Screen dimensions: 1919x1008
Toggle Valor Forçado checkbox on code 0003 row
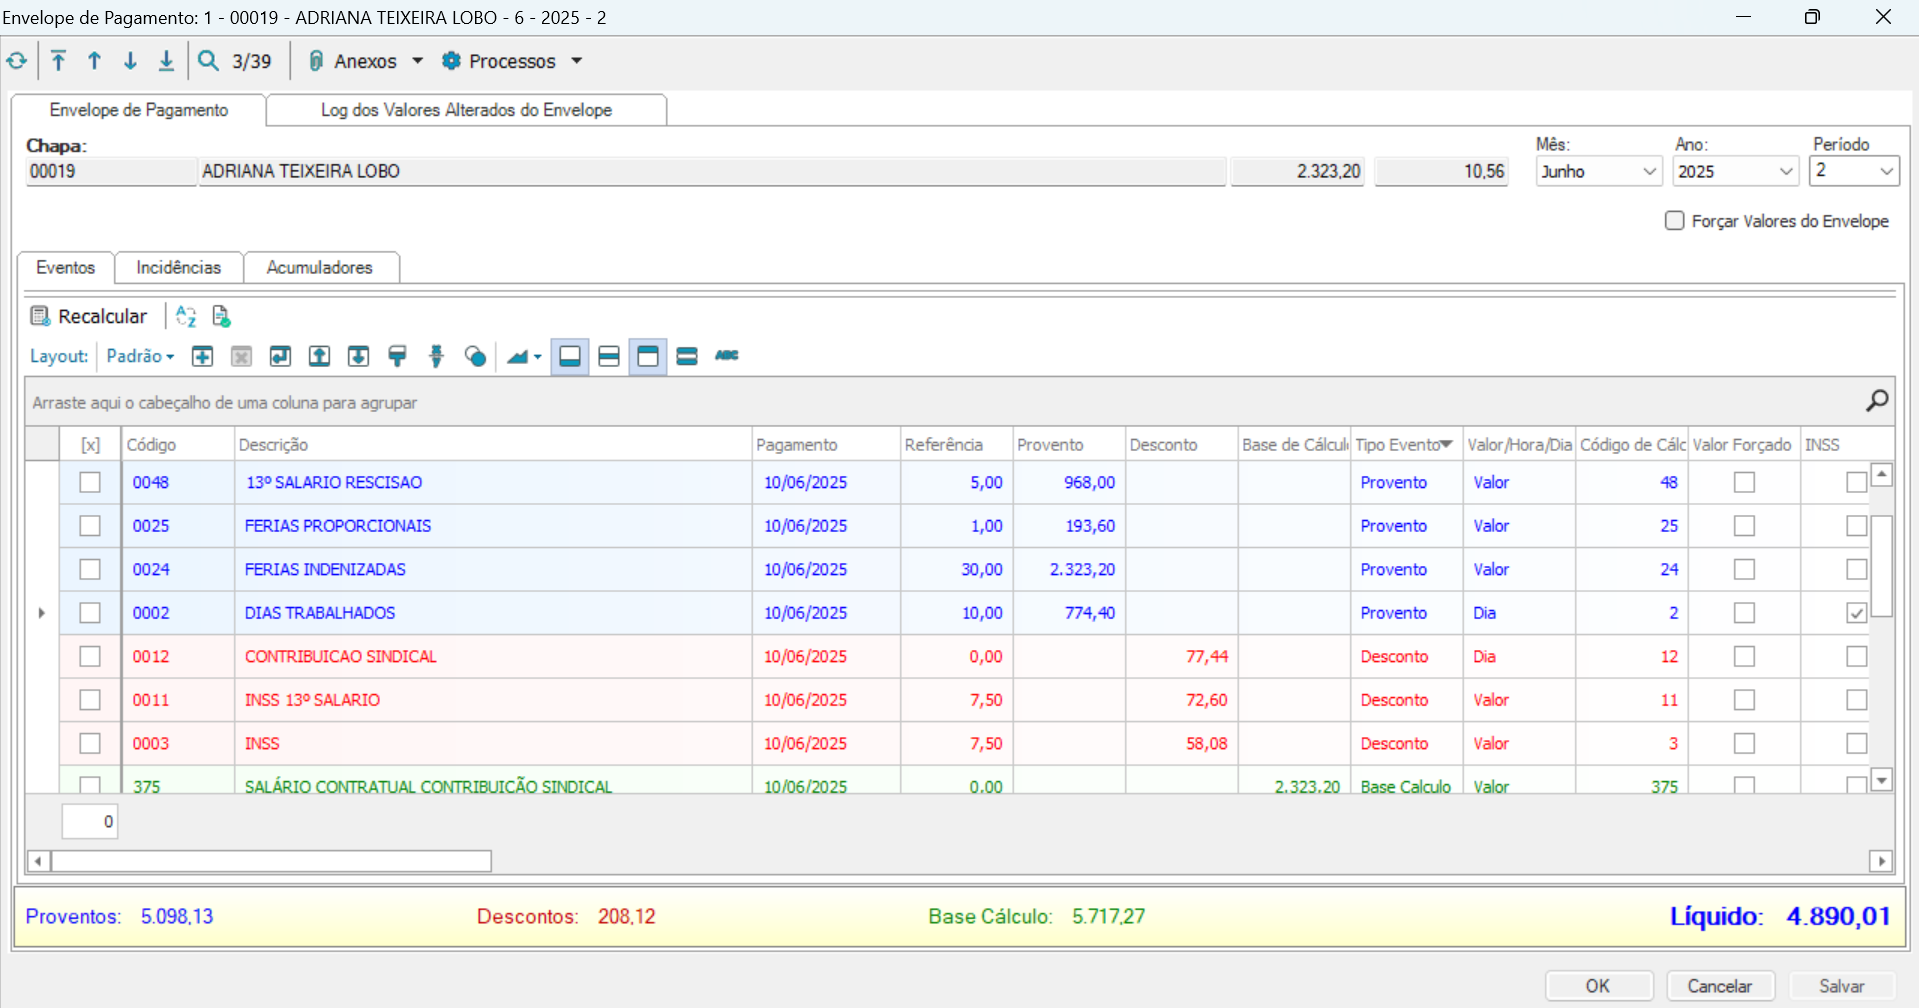pos(1745,743)
